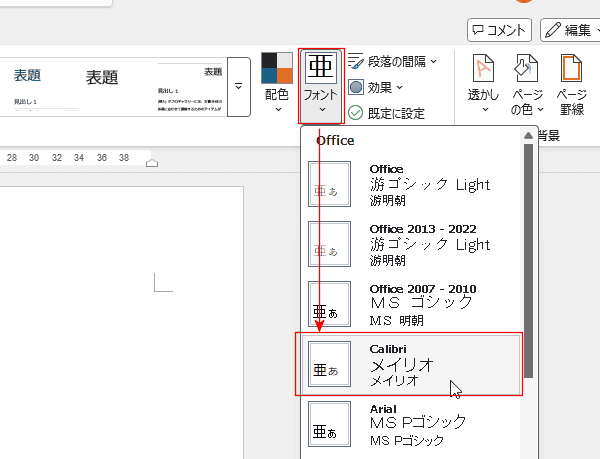This screenshot has height=459, width=600.
Task: Click the 段落の間隔 icon
Action: pos(355,61)
